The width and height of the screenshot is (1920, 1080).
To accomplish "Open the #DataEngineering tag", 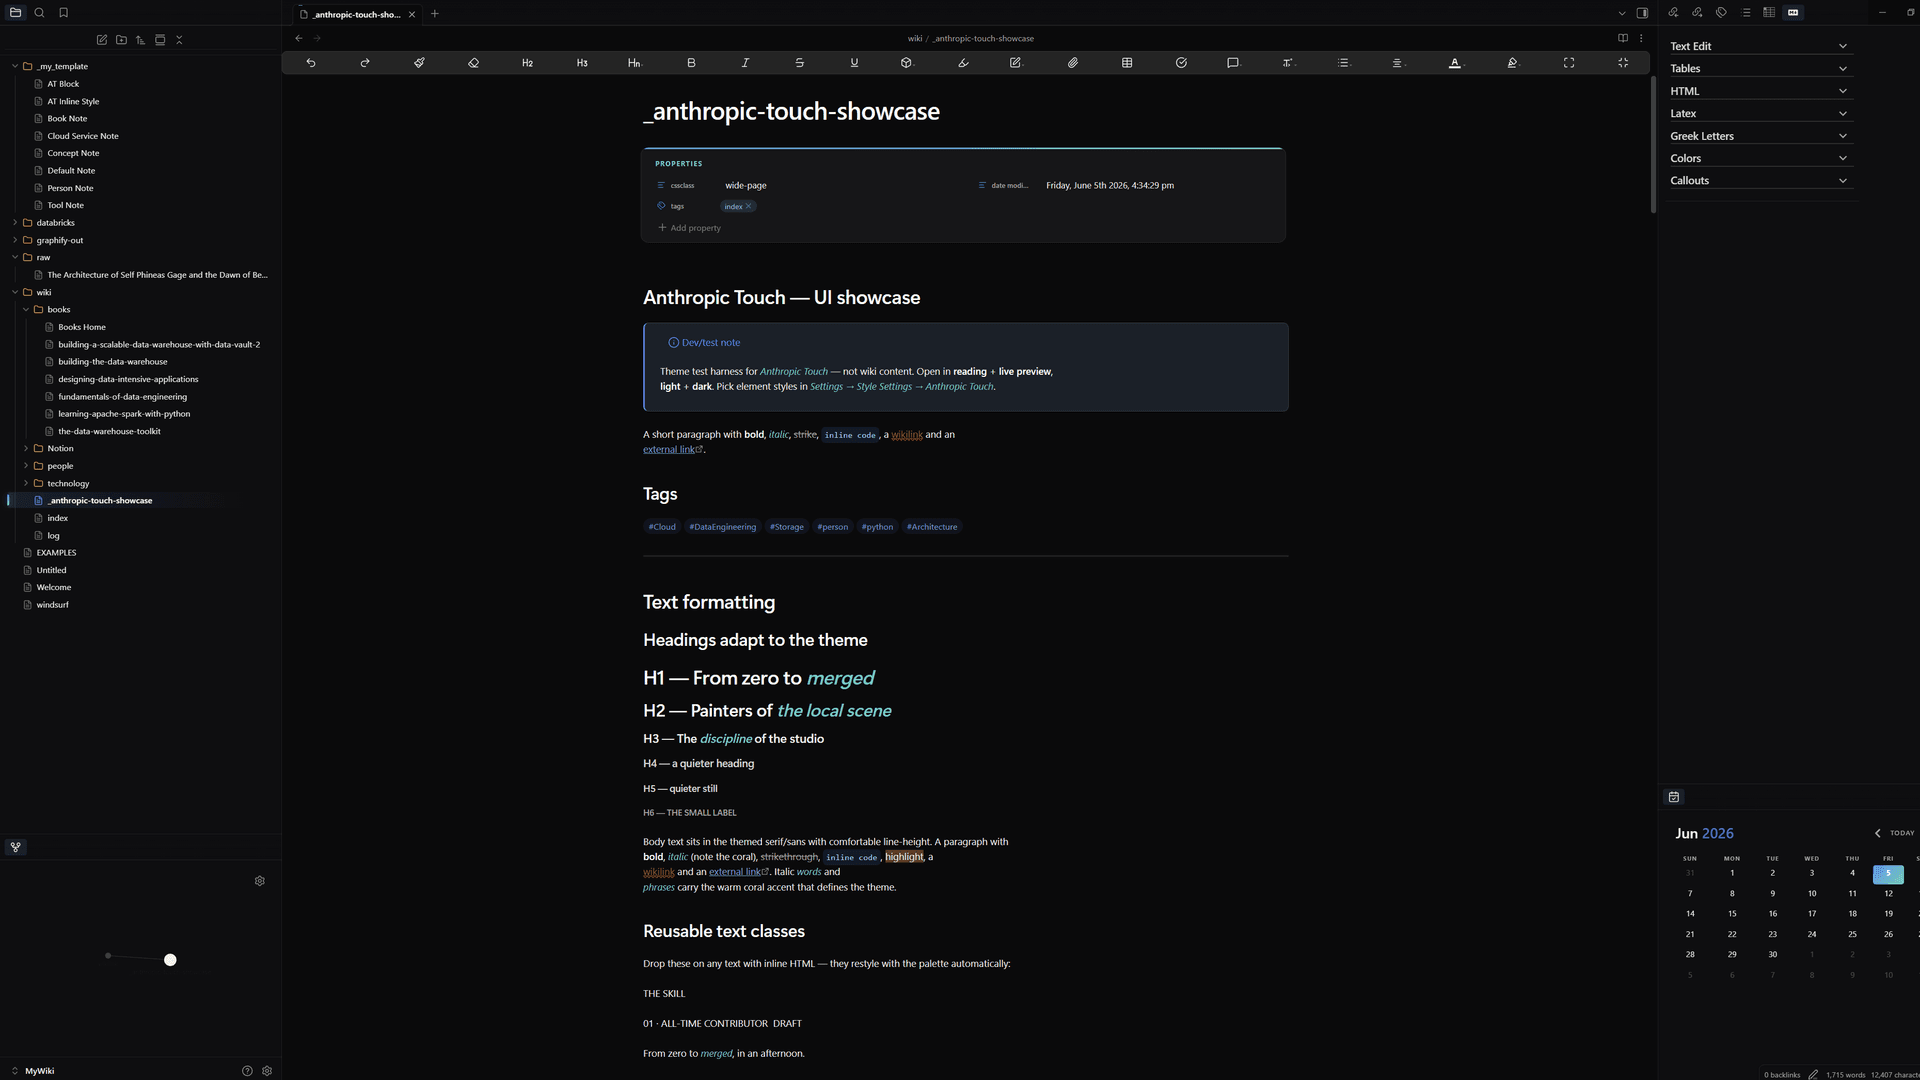I will point(722,527).
